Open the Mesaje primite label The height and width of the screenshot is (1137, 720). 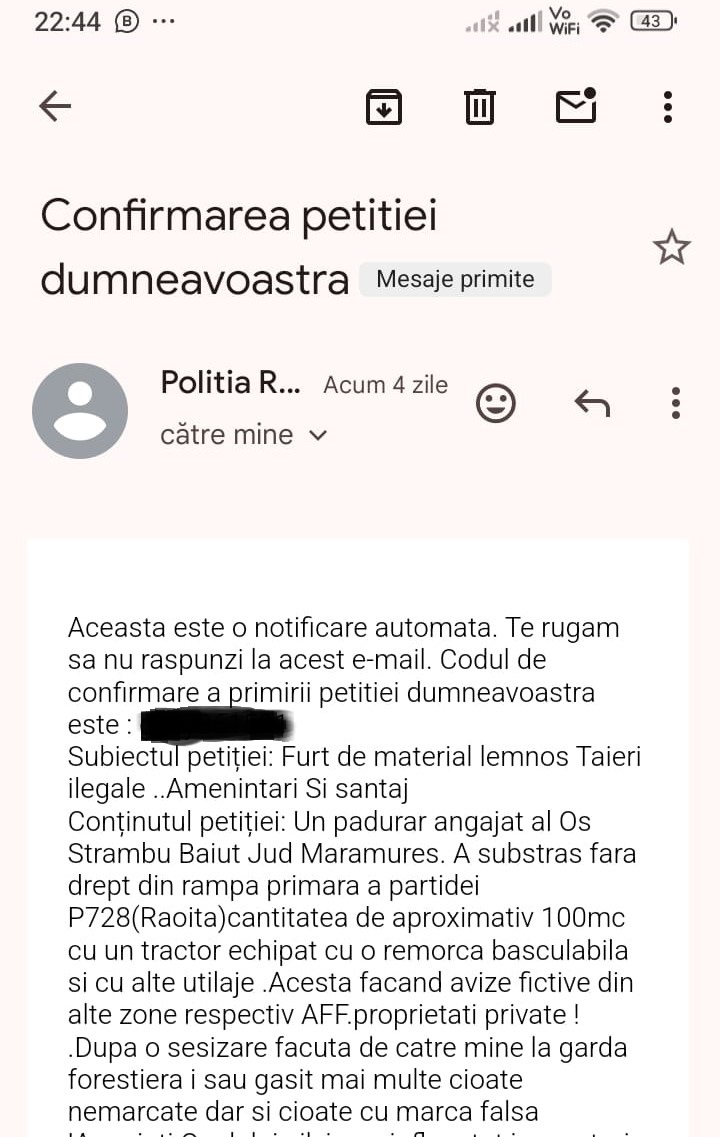point(455,279)
